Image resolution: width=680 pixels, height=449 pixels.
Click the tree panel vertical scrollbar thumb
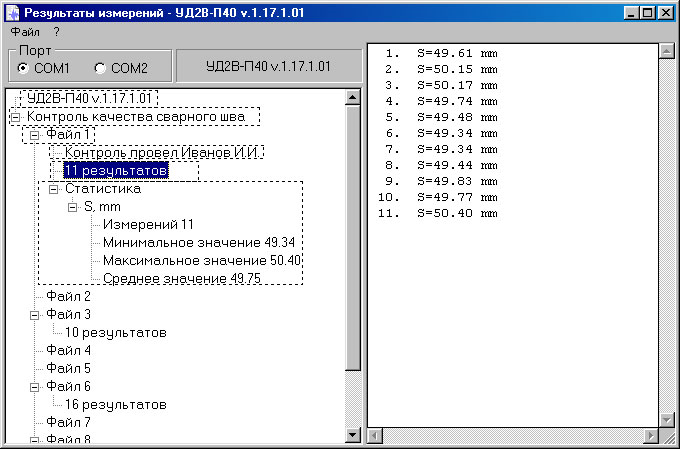click(353, 238)
